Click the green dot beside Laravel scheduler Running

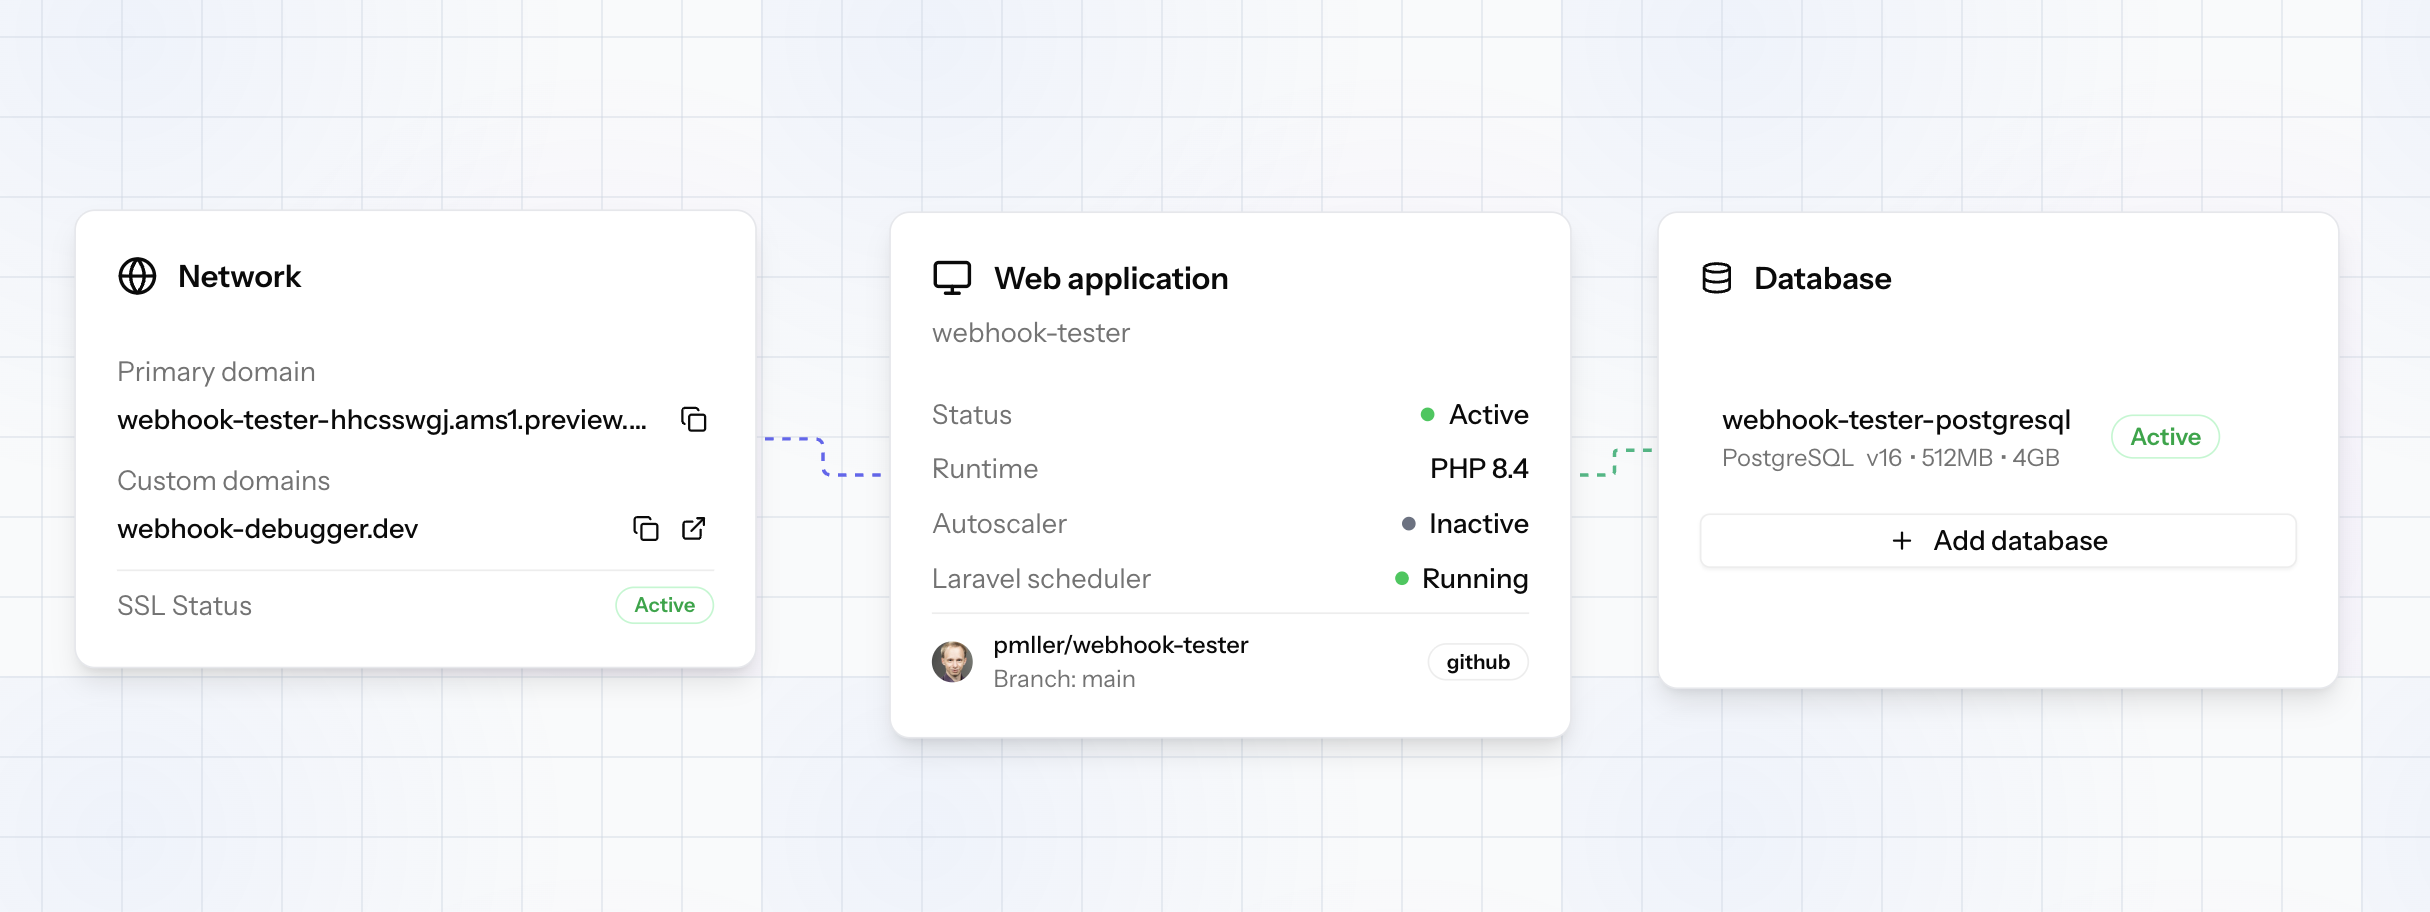(x=1402, y=578)
